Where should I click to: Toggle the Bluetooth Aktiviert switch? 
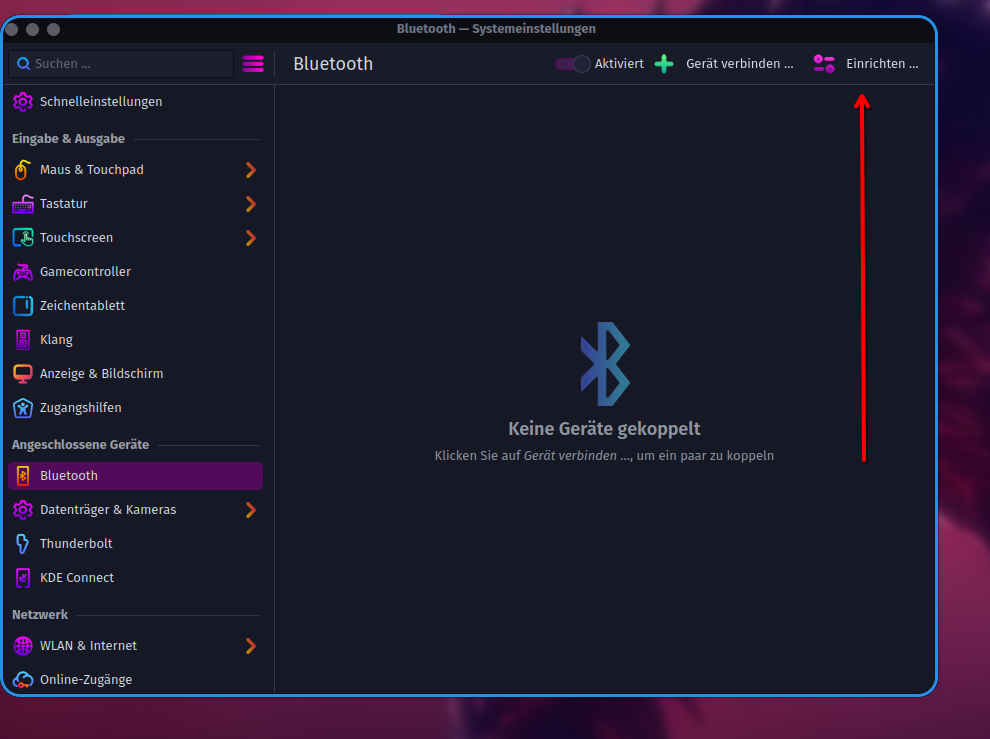(x=572, y=64)
